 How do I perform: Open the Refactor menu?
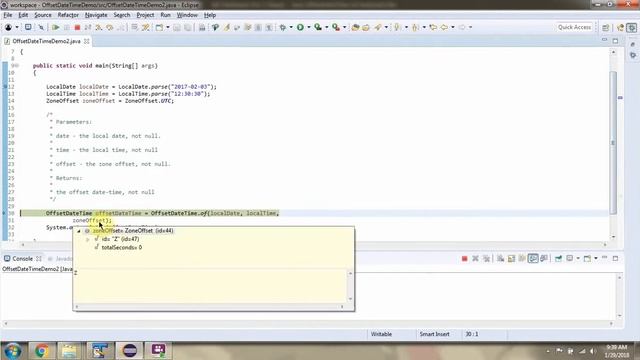(x=68, y=15)
